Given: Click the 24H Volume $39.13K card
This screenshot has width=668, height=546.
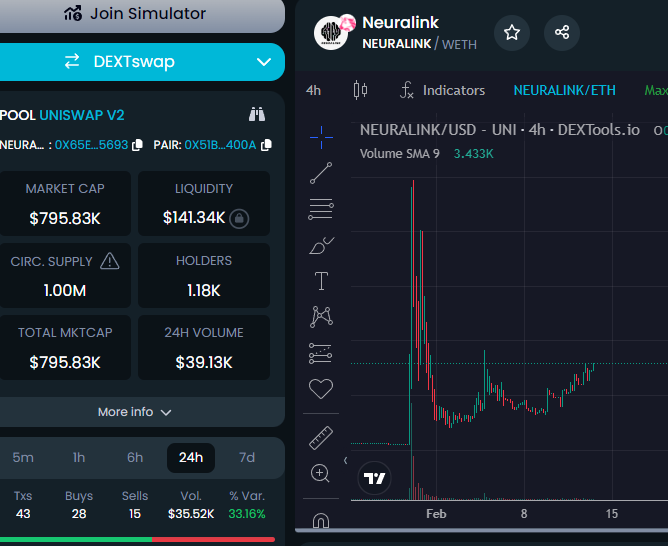Looking at the screenshot, I should click(x=204, y=347).
